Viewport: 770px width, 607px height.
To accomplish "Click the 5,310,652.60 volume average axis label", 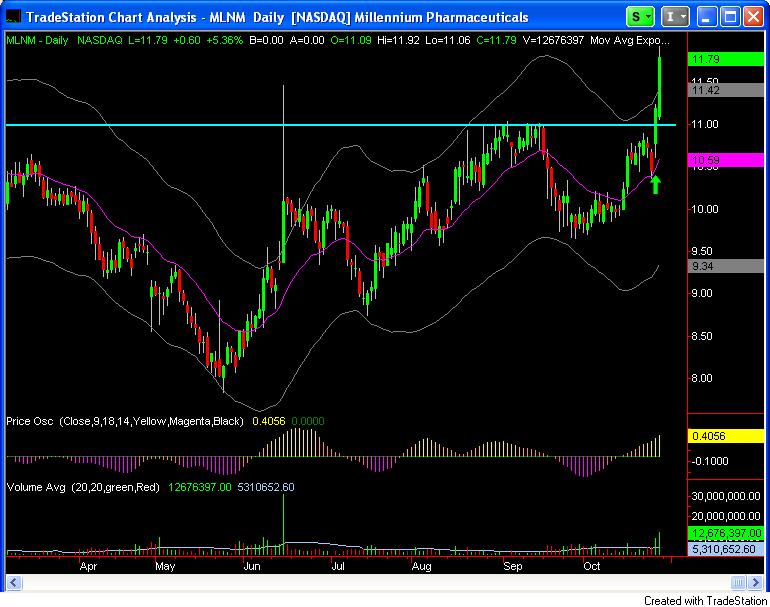I will click(x=726, y=549).
